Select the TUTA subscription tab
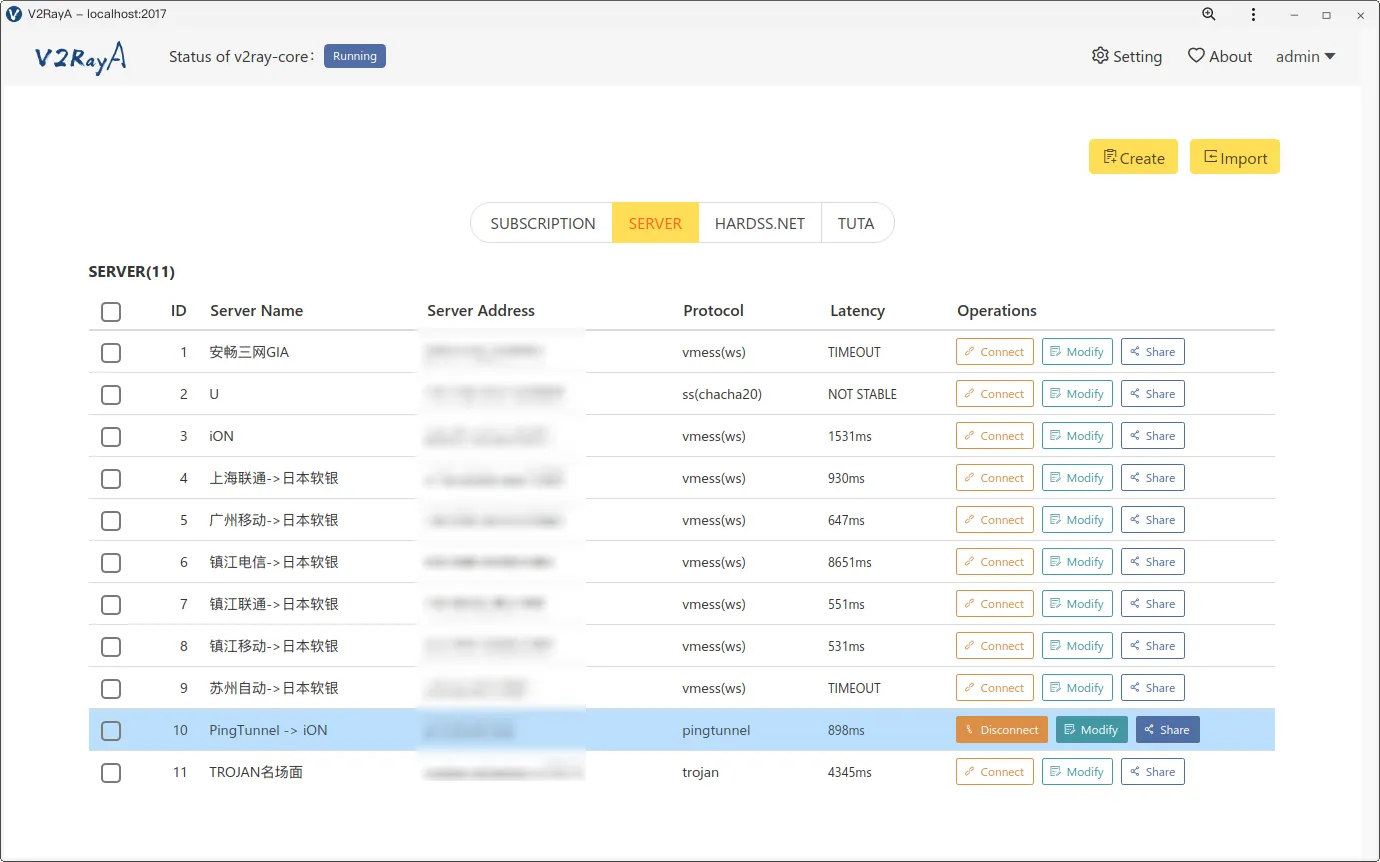 click(x=857, y=222)
